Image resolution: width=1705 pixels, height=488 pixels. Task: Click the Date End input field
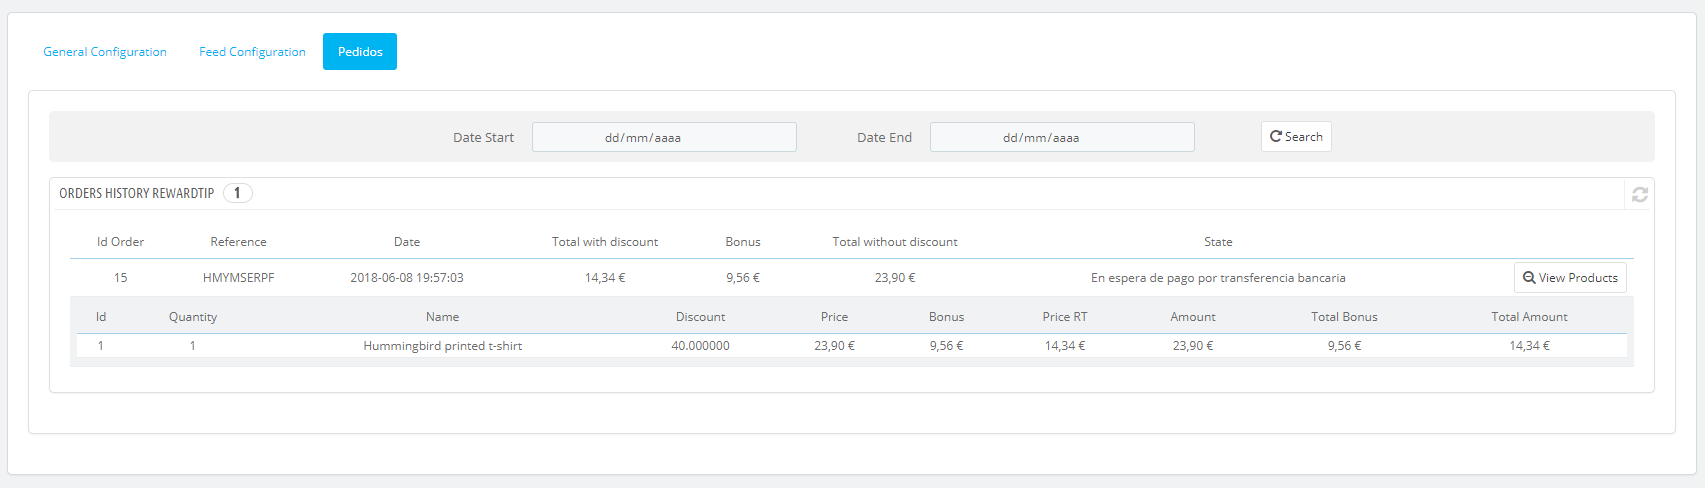pyautogui.click(x=1062, y=137)
